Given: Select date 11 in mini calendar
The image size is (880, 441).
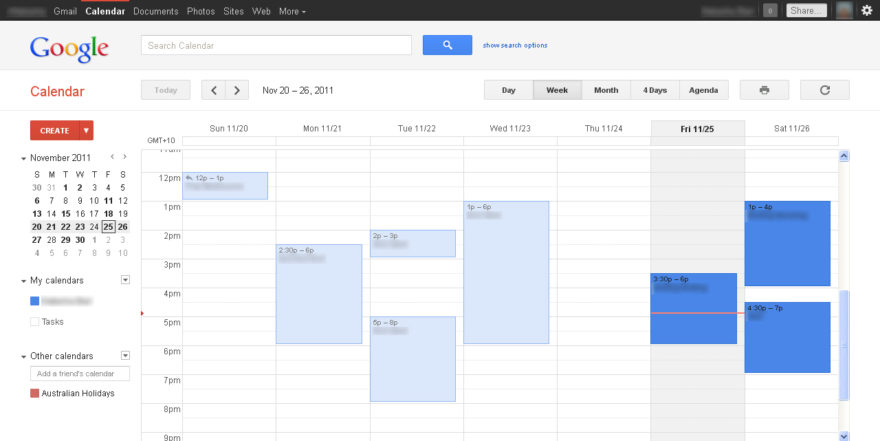Looking at the screenshot, I should pos(108,200).
